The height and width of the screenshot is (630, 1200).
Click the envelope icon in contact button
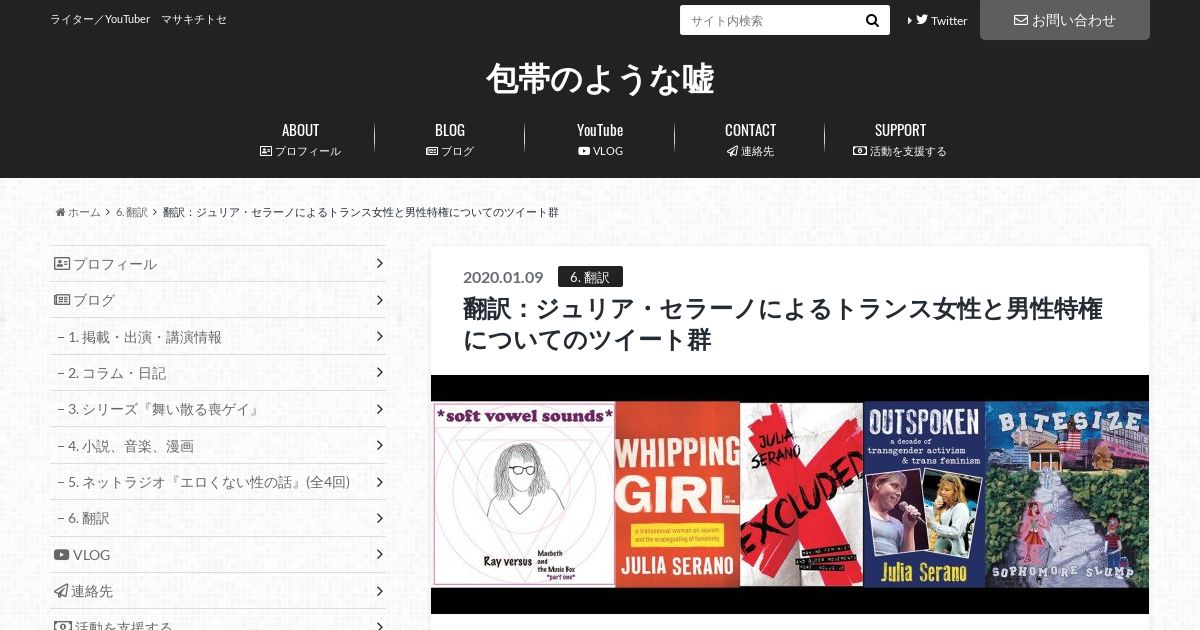pos(1021,19)
